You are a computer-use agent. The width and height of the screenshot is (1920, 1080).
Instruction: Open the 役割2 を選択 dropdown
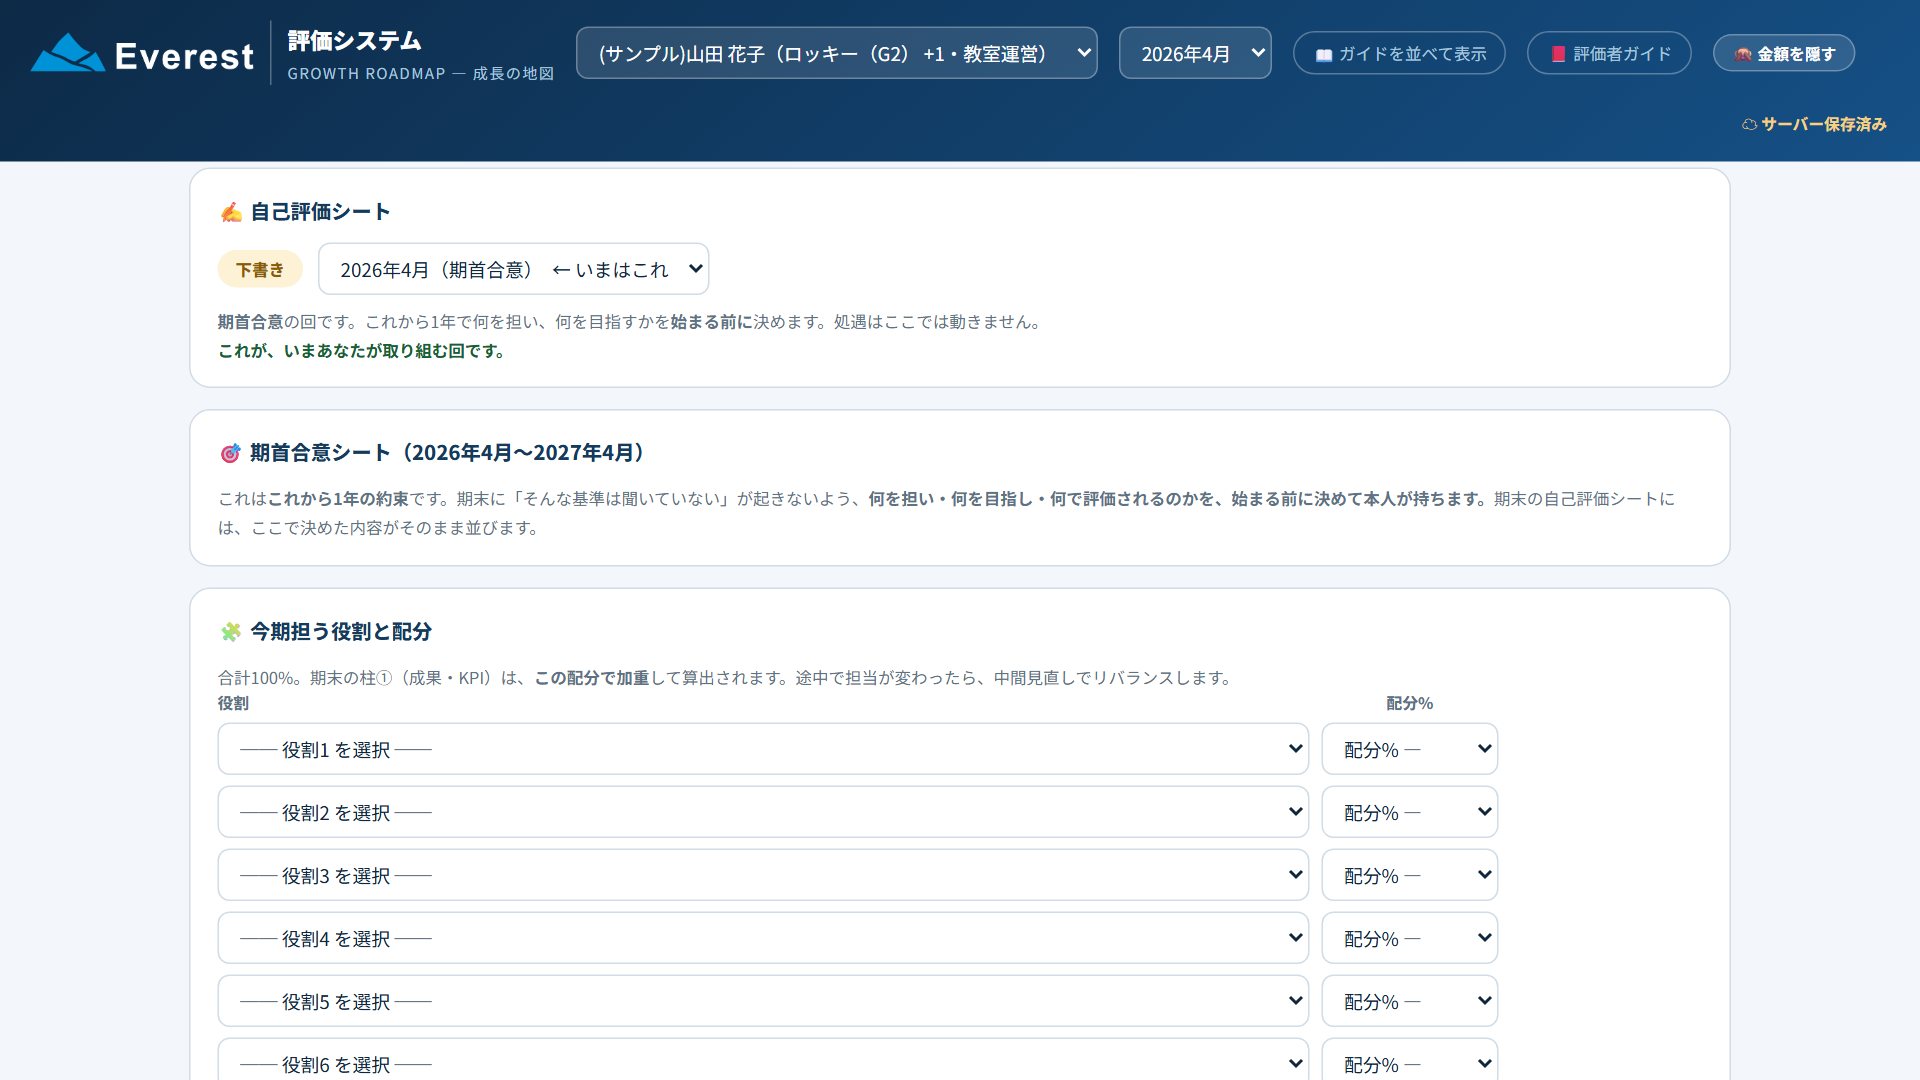tap(763, 812)
